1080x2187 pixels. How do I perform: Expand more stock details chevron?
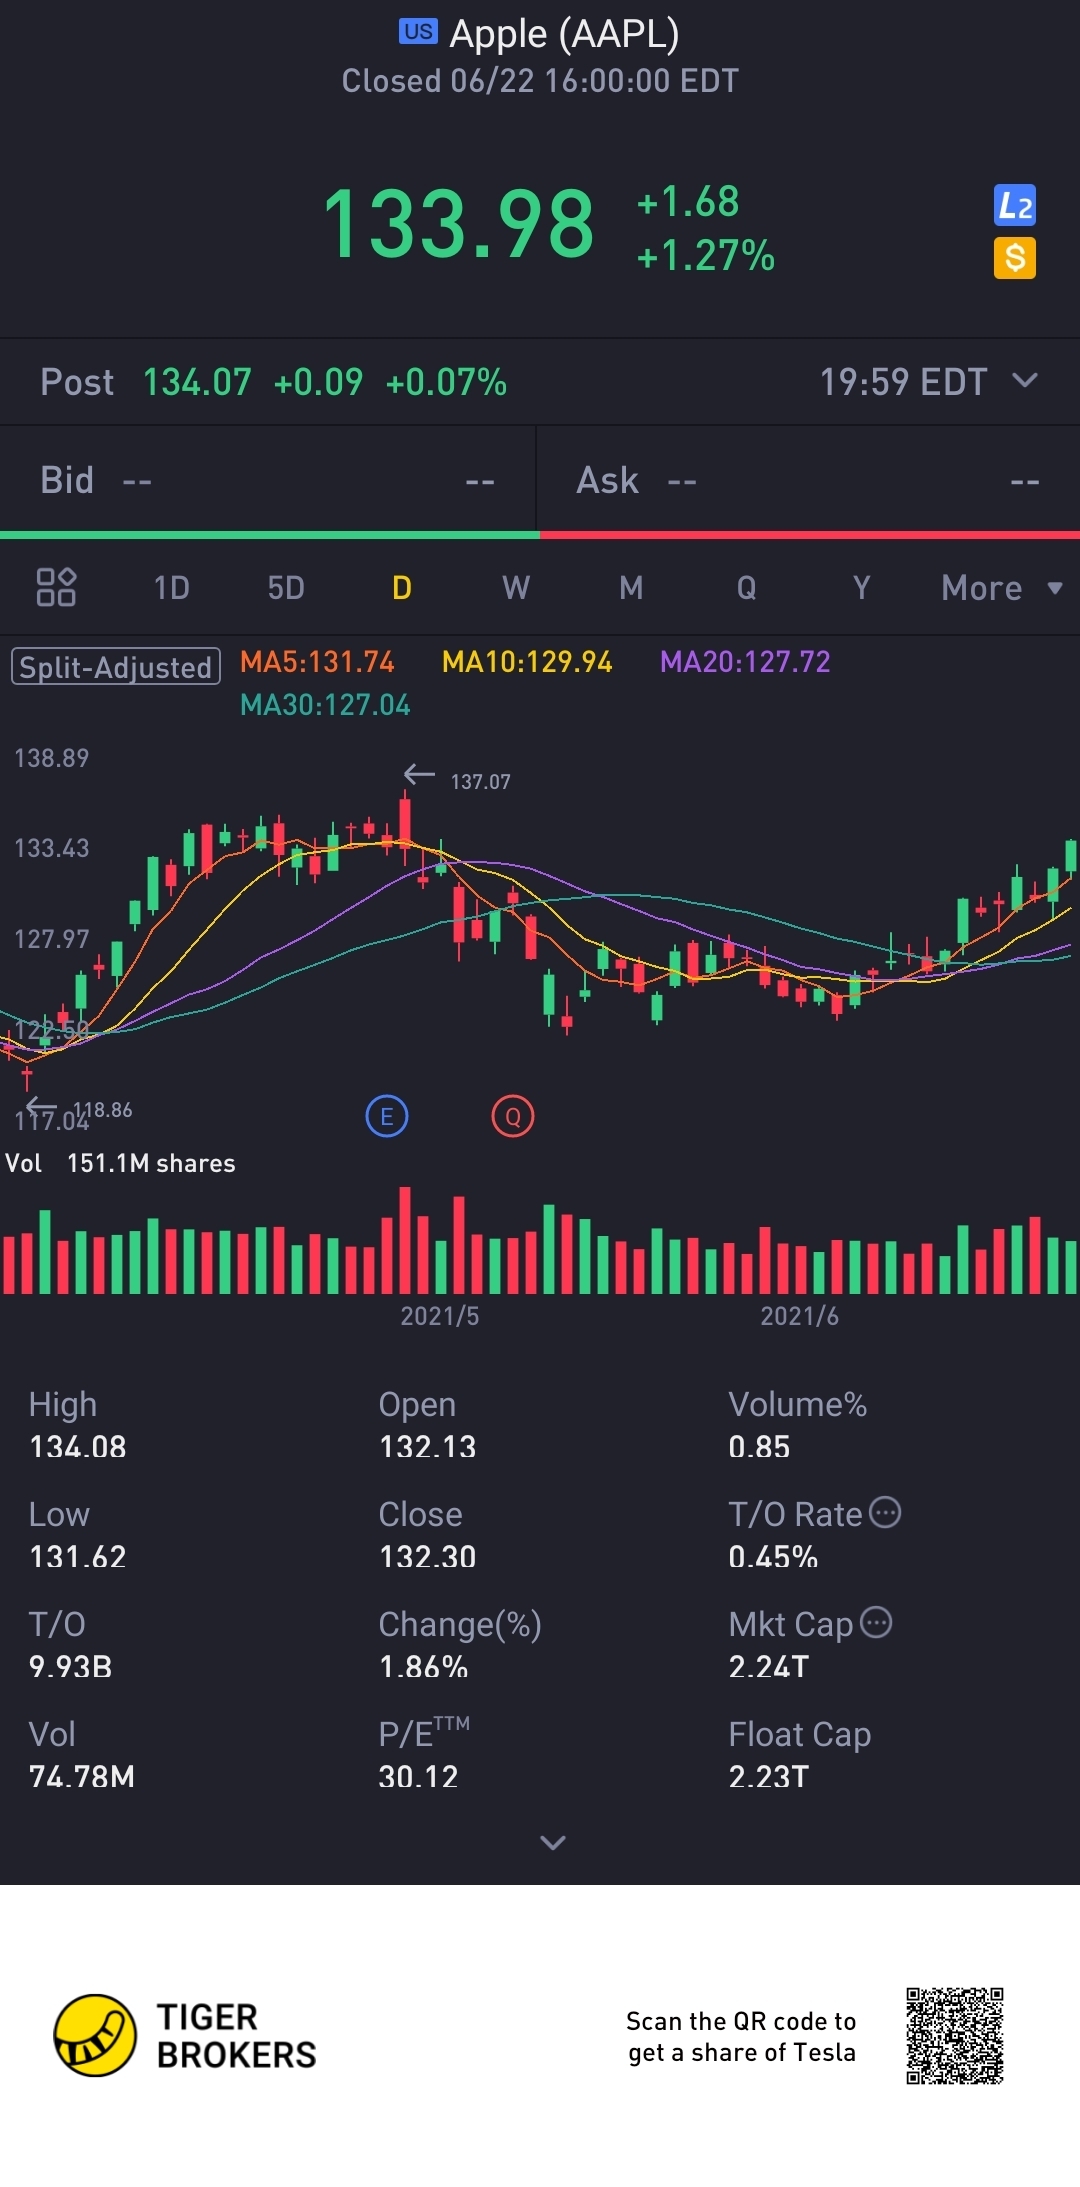[x=553, y=1842]
